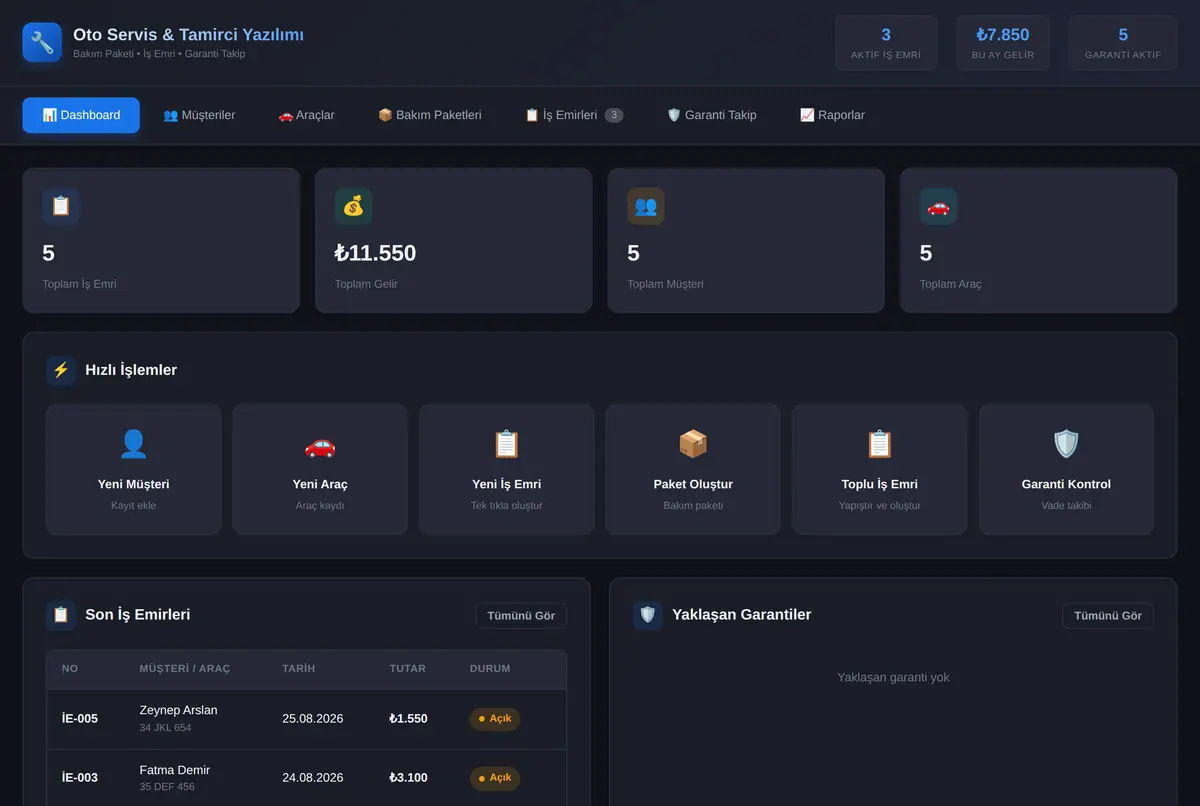Image resolution: width=1200 pixels, height=806 pixels.
Task: Click the clipboard icon beside Son İş Emirleri
Action: pyautogui.click(x=61, y=615)
